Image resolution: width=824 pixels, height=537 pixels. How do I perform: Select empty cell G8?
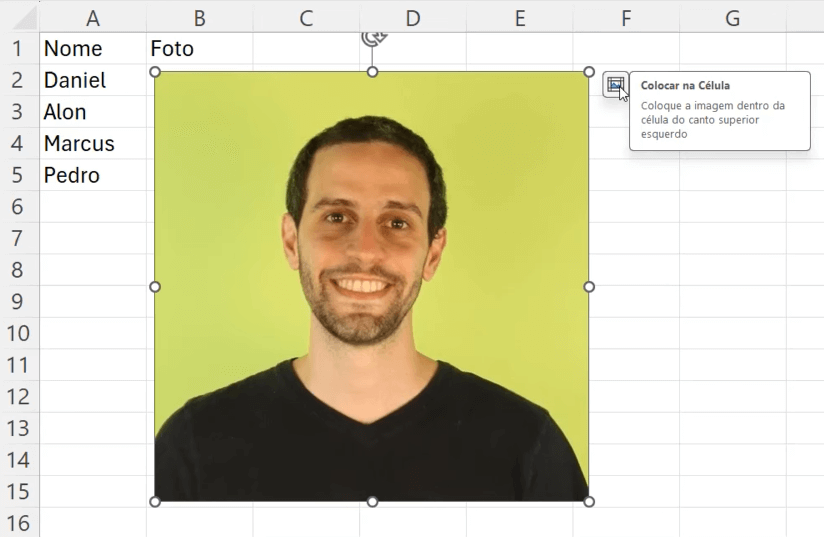point(733,270)
